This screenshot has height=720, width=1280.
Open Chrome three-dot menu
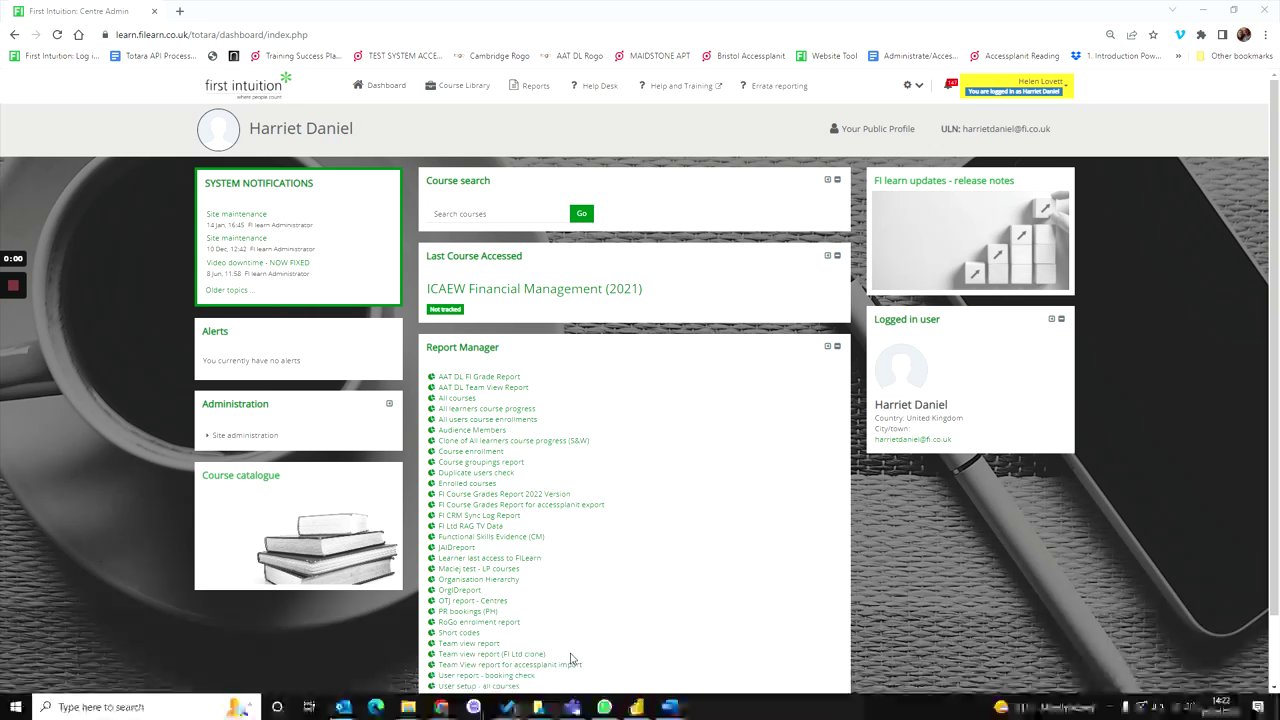[1265, 34]
